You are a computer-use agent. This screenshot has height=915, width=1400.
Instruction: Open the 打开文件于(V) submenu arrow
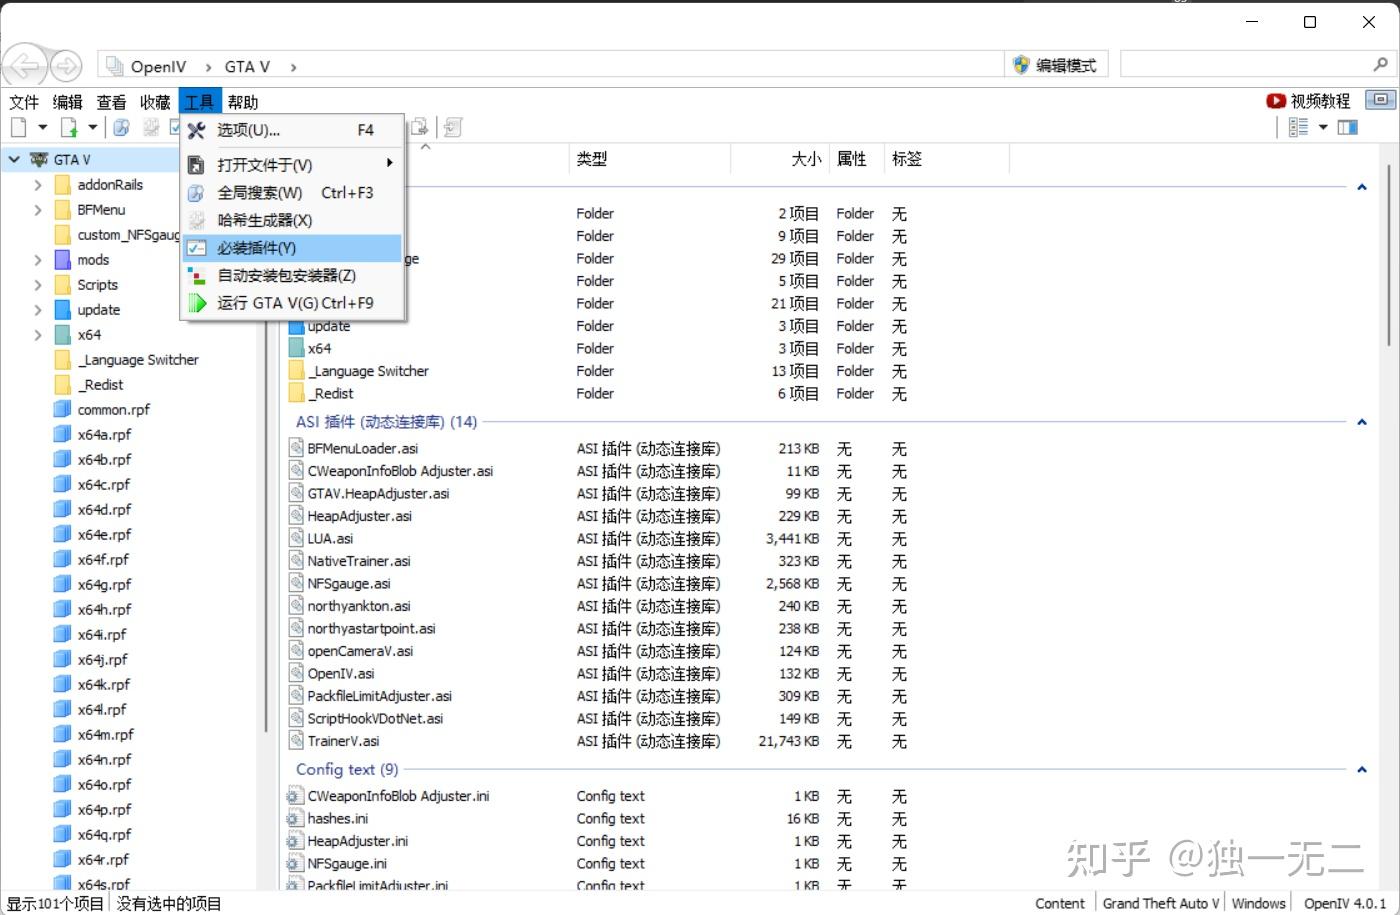pyautogui.click(x=389, y=164)
